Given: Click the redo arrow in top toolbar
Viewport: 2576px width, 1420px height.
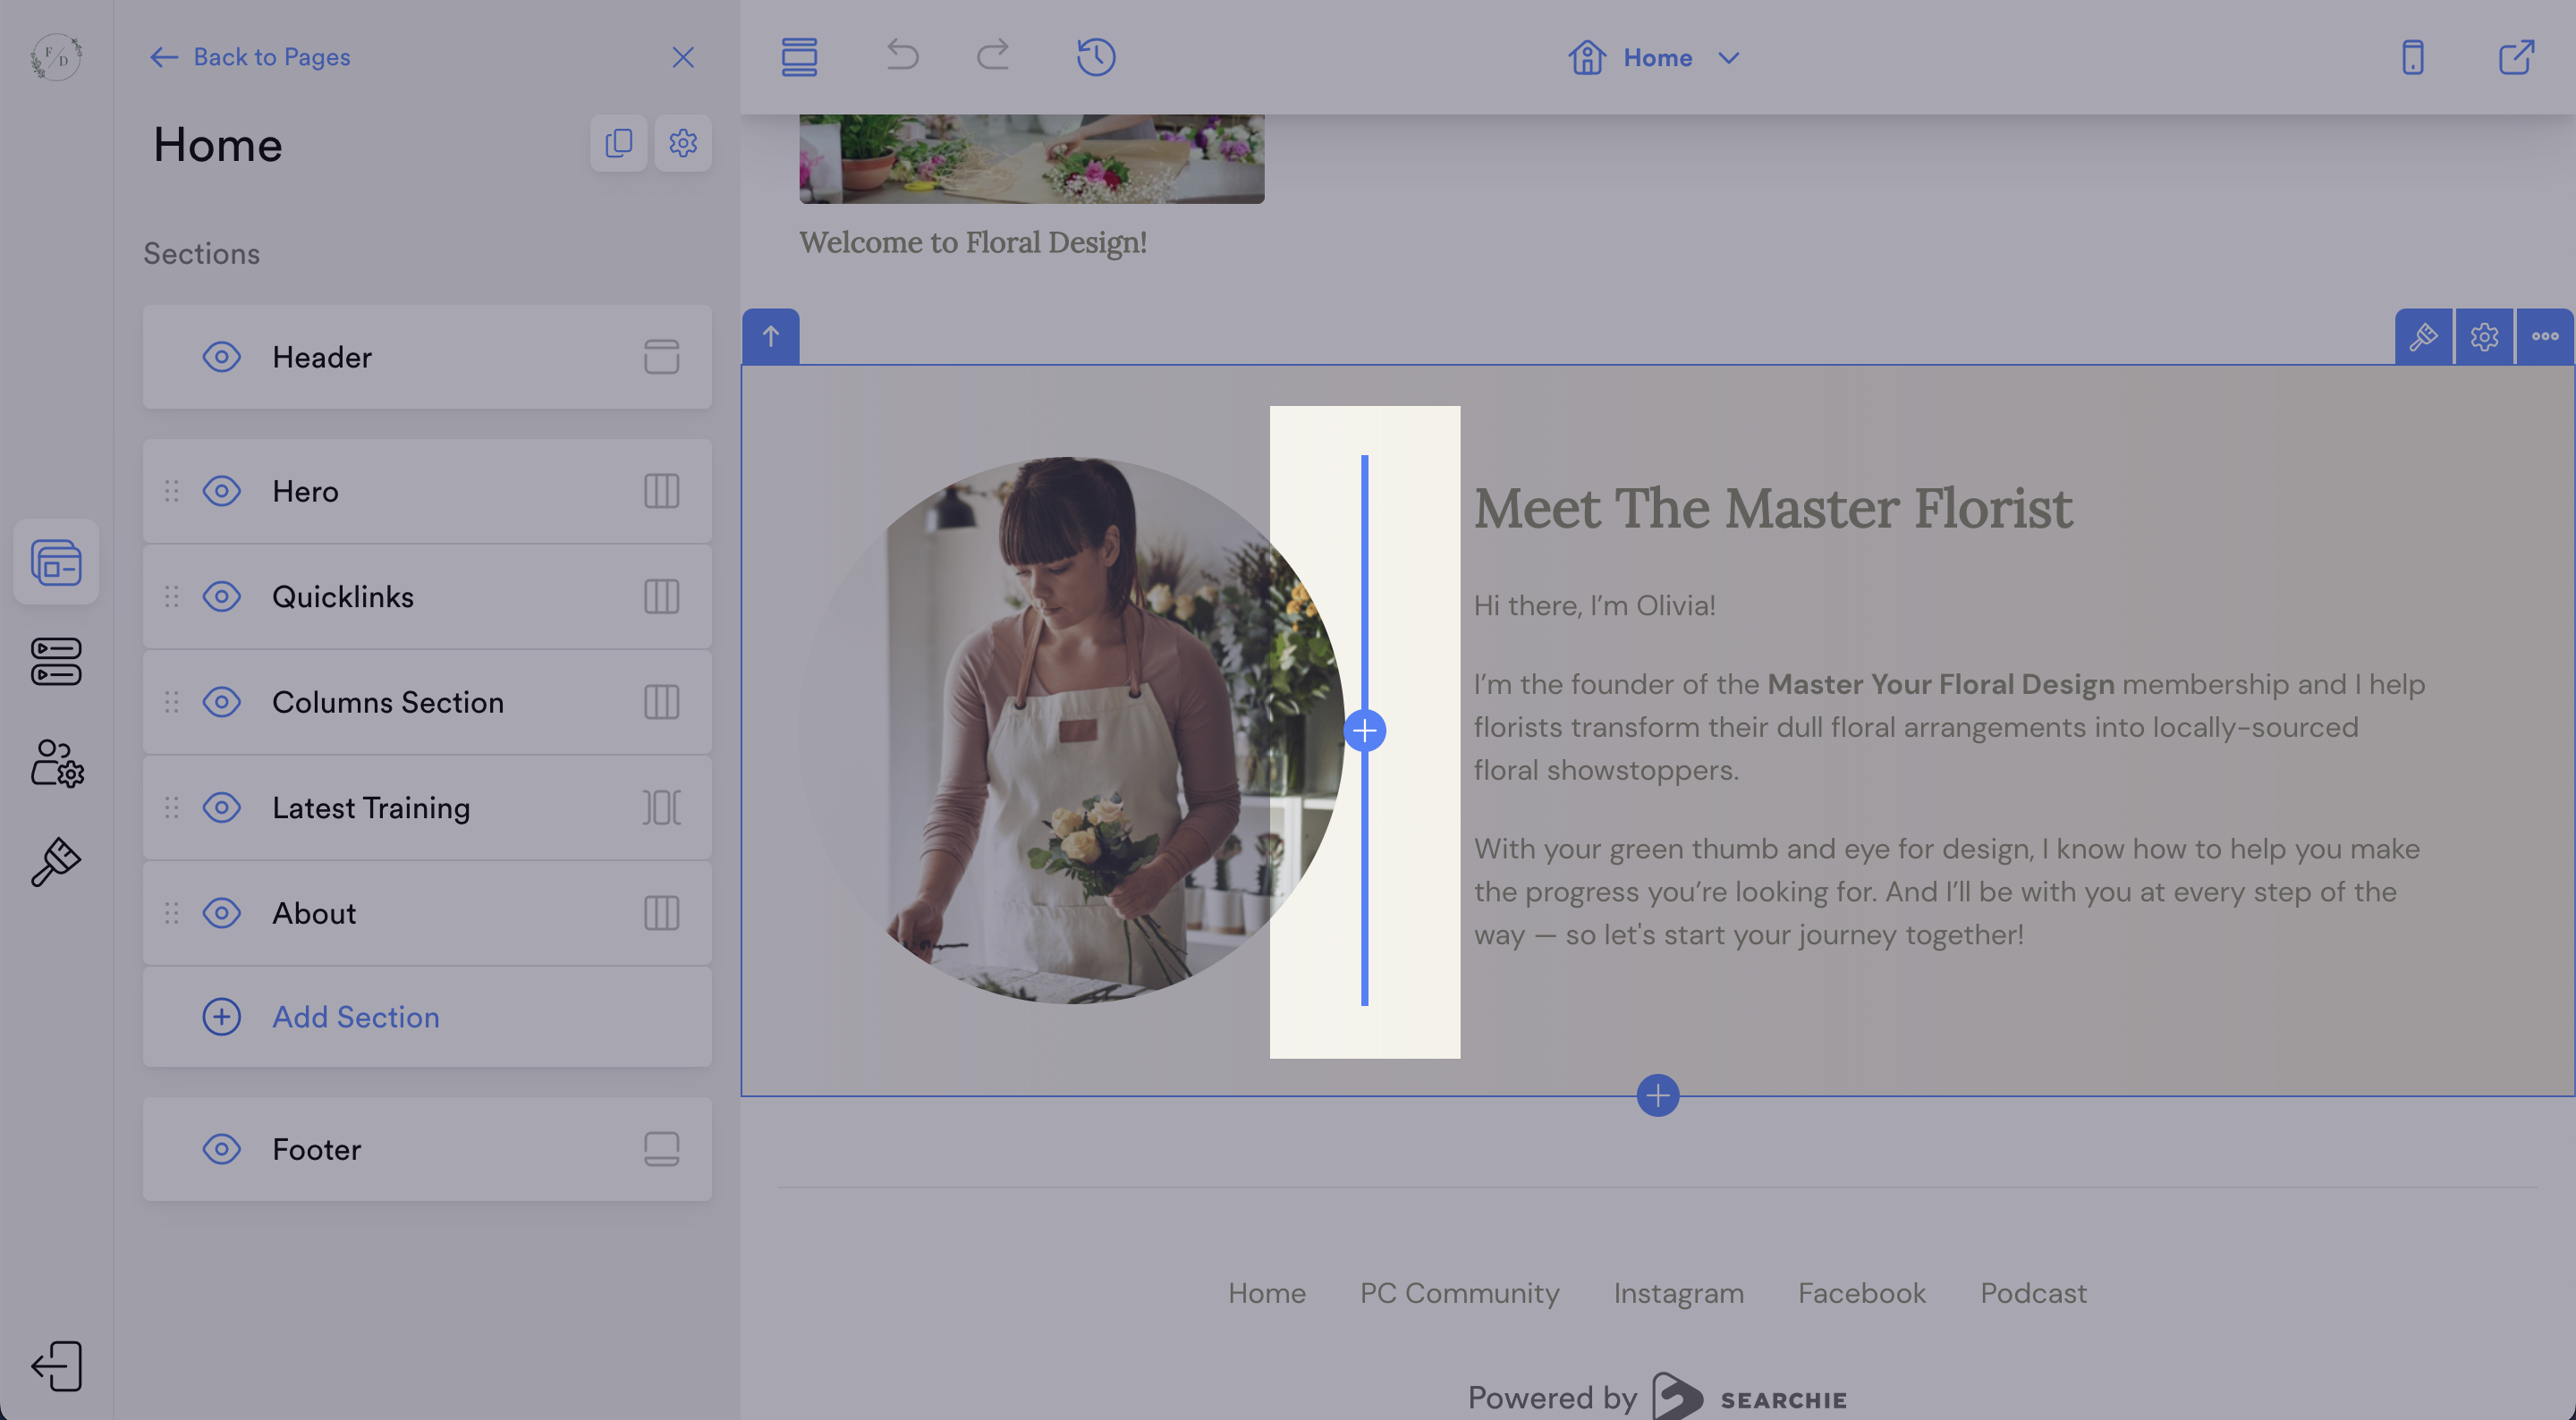Looking at the screenshot, I should click(x=992, y=56).
